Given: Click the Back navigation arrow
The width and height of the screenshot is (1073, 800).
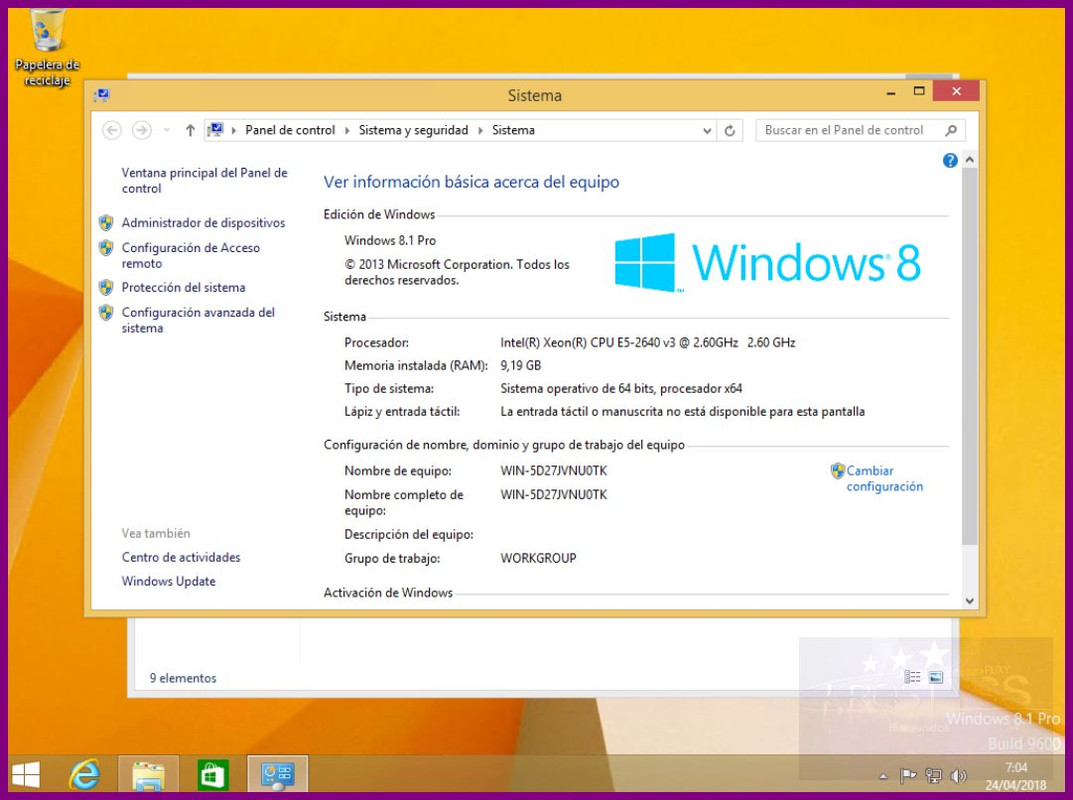Looking at the screenshot, I should (x=112, y=130).
